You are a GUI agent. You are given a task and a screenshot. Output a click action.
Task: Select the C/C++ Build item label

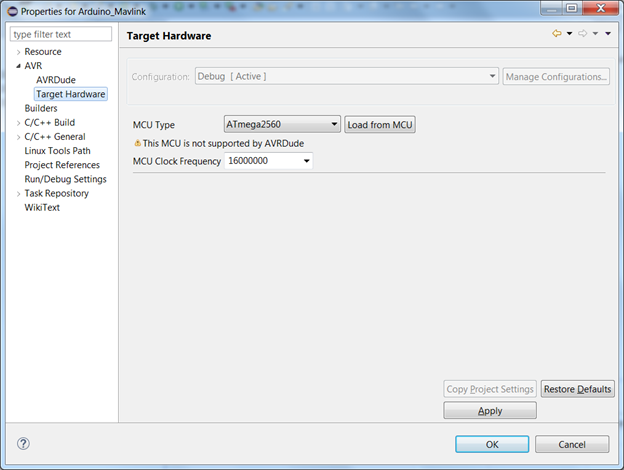pos(50,123)
